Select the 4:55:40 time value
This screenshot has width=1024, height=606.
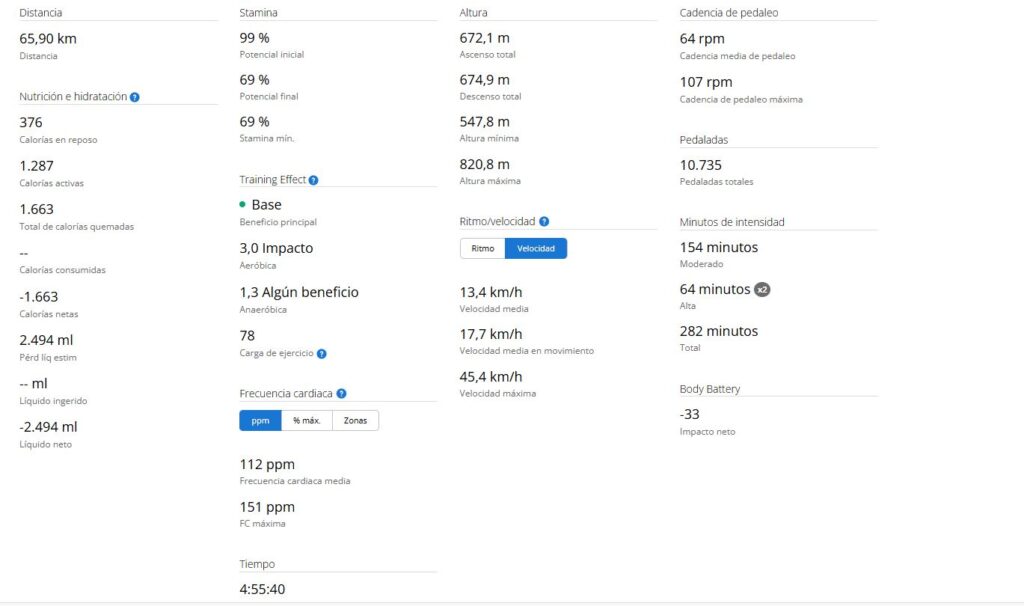pyautogui.click(x=262, y=589)
